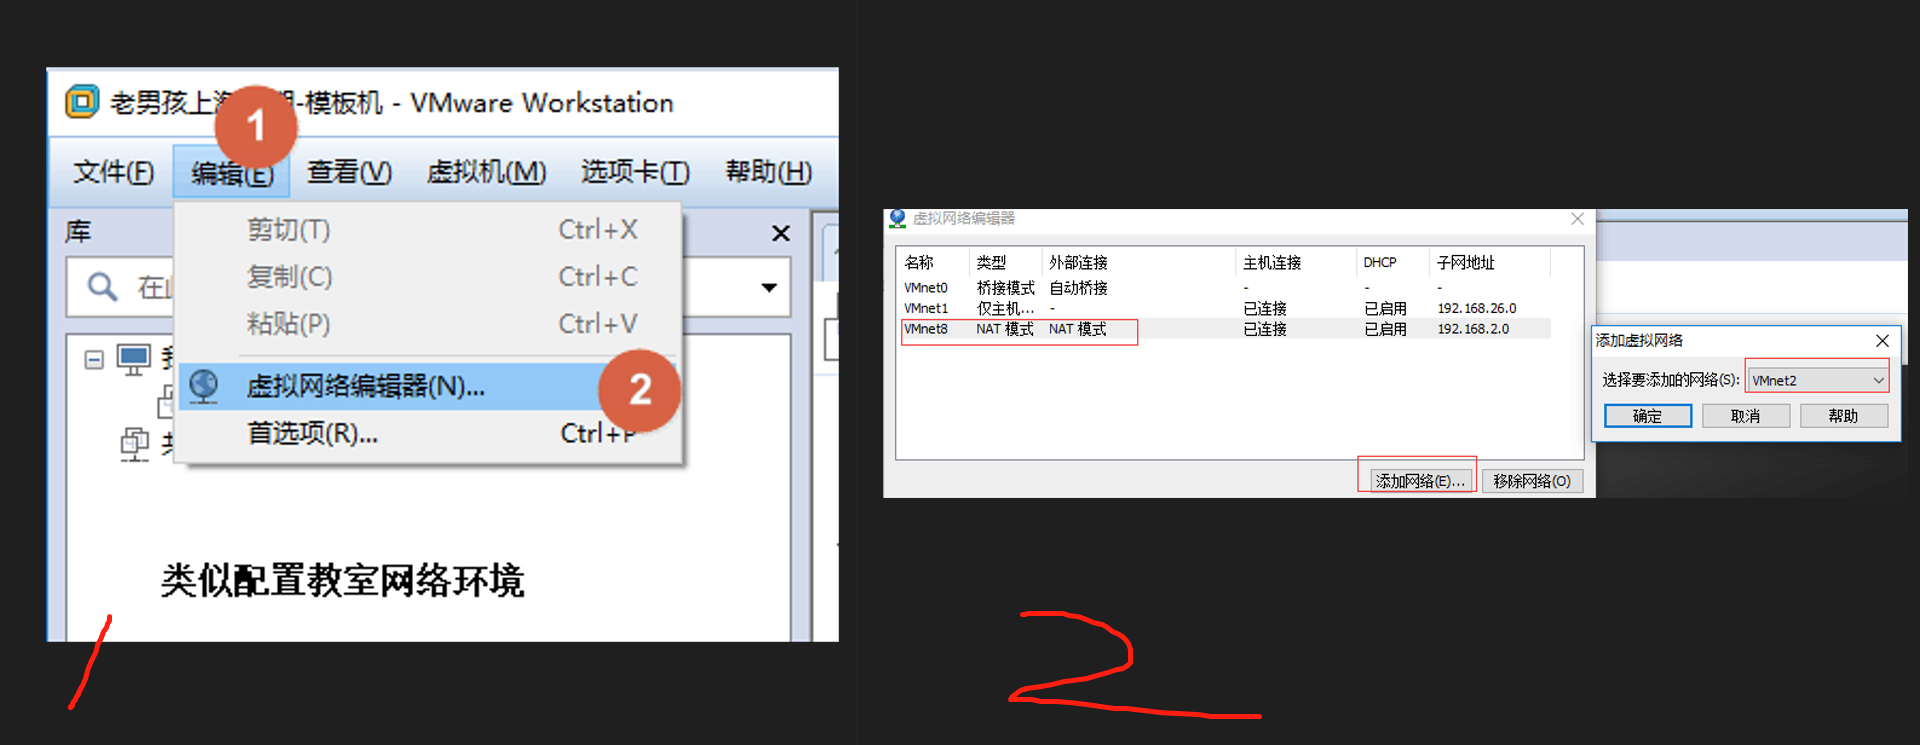Select the shared virtual machines icon in tree
This screenshot has height=745, width=1920.
click(135, 444)
